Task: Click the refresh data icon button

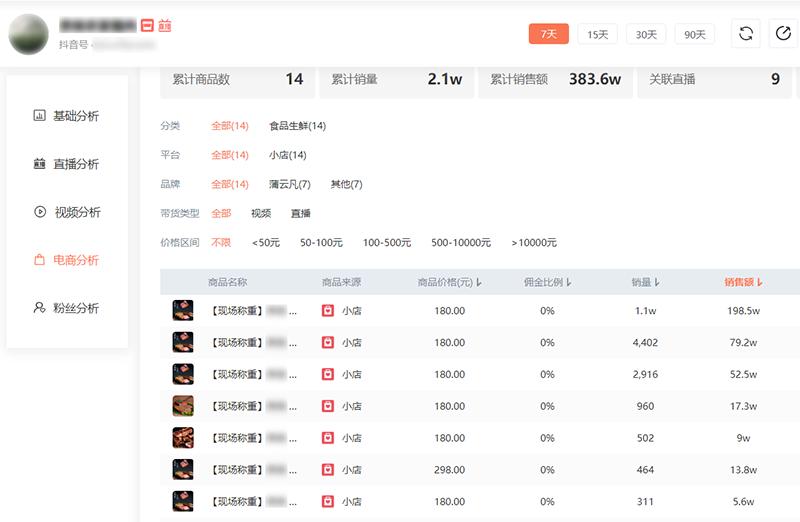Action: (x=745, y=34)
